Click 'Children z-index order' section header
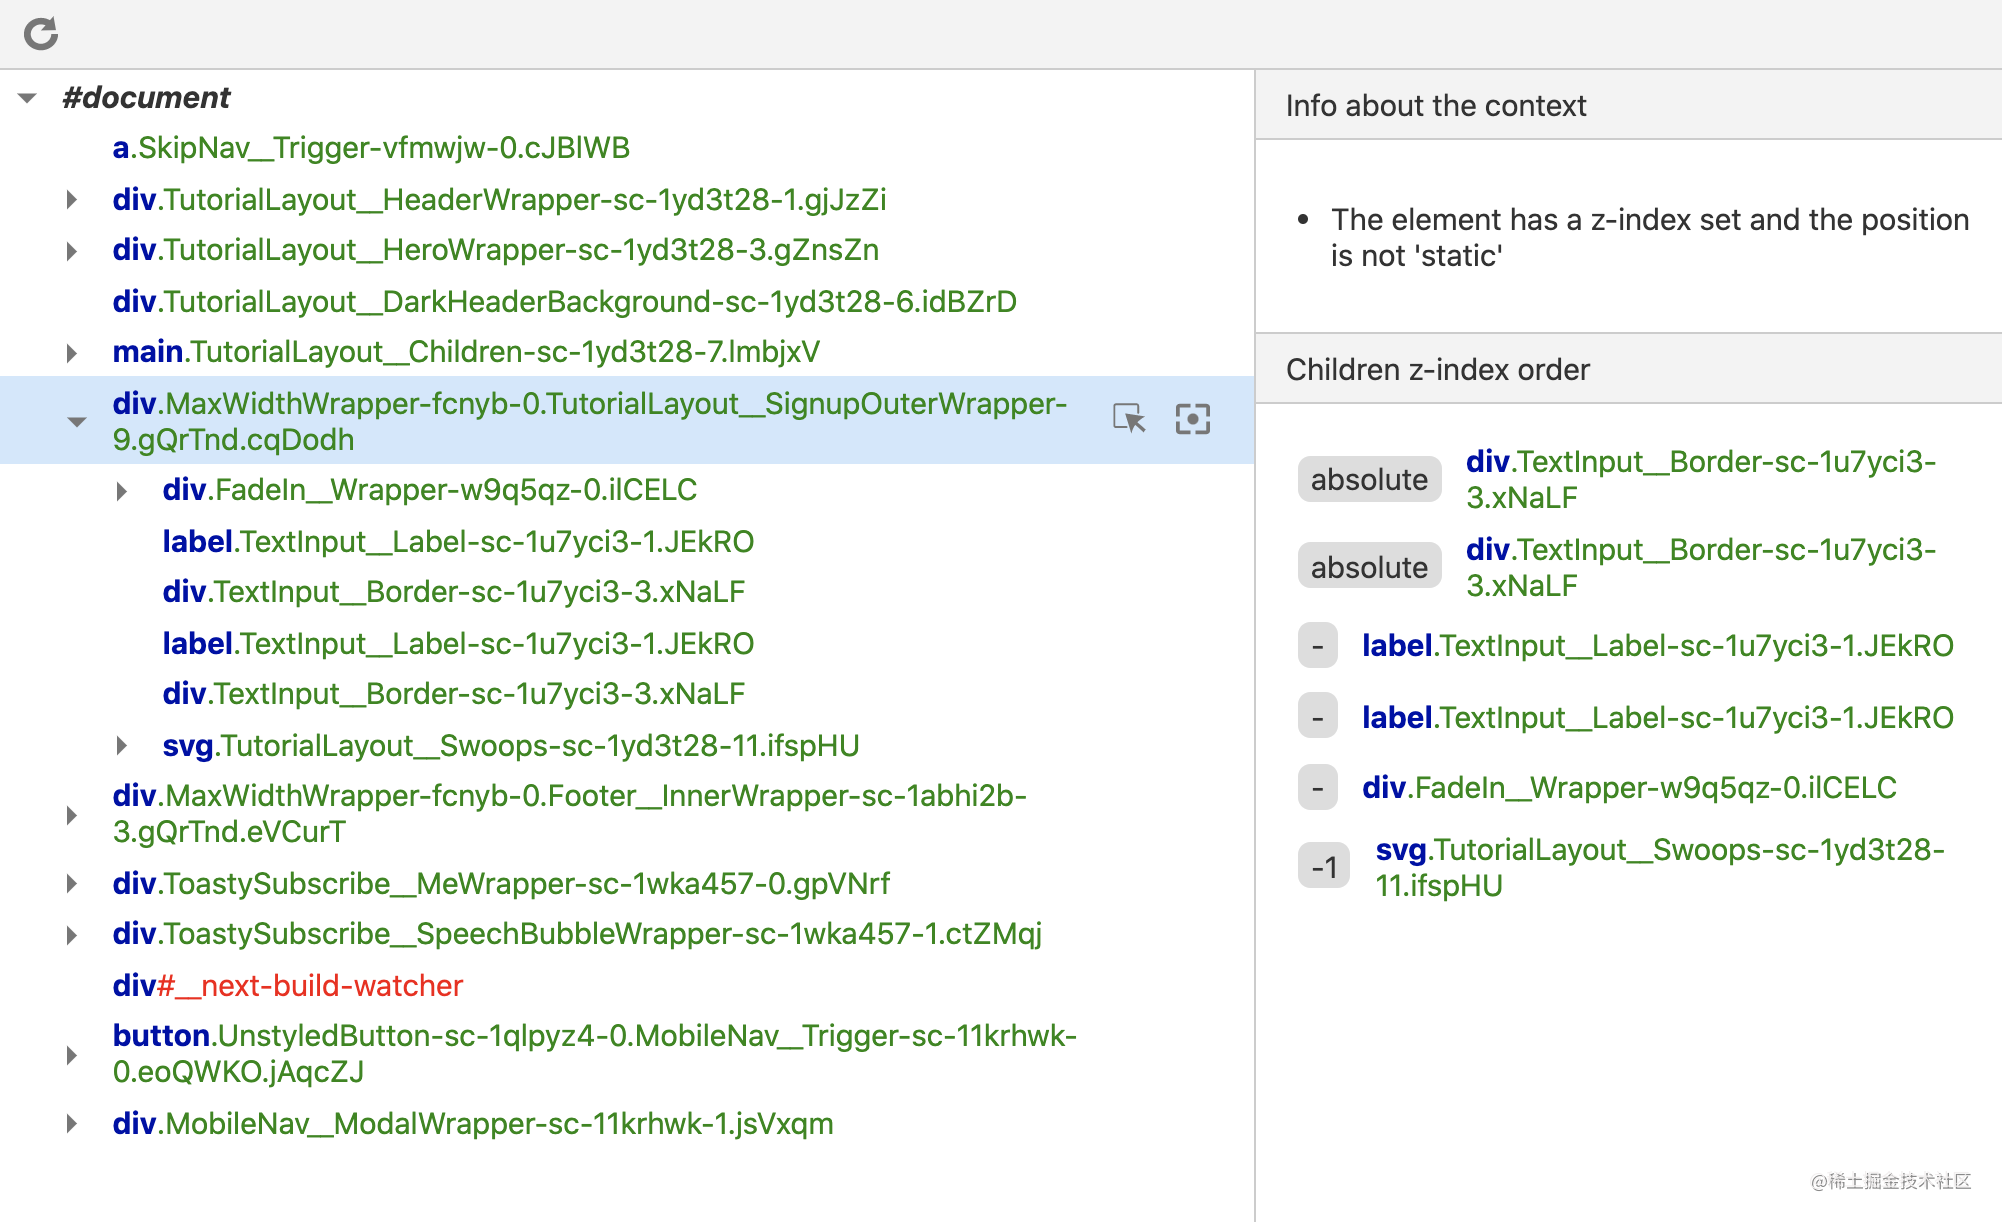2002x1222 pixels. click(1628, 369)
